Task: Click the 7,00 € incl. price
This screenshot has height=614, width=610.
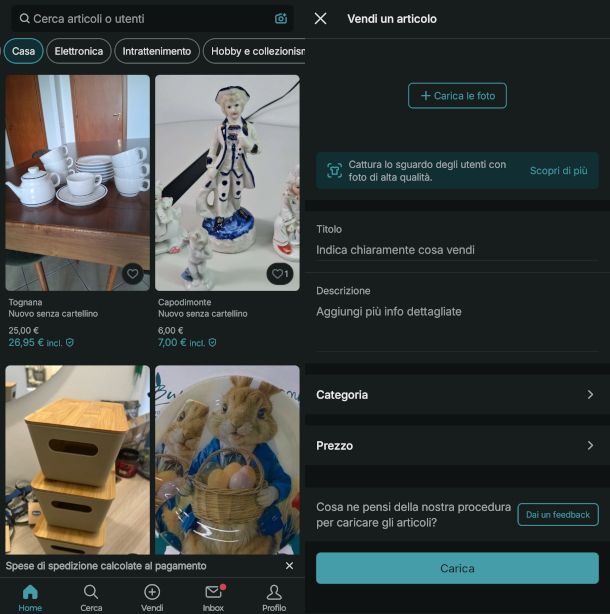Action: [181, 343]
